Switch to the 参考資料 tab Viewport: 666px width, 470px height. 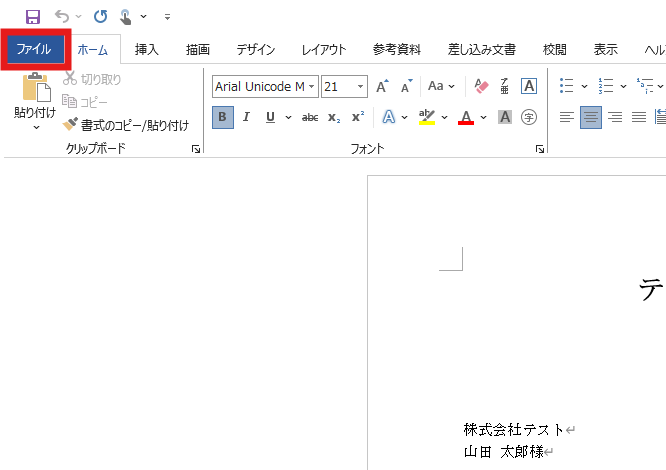tap(397, 50)
